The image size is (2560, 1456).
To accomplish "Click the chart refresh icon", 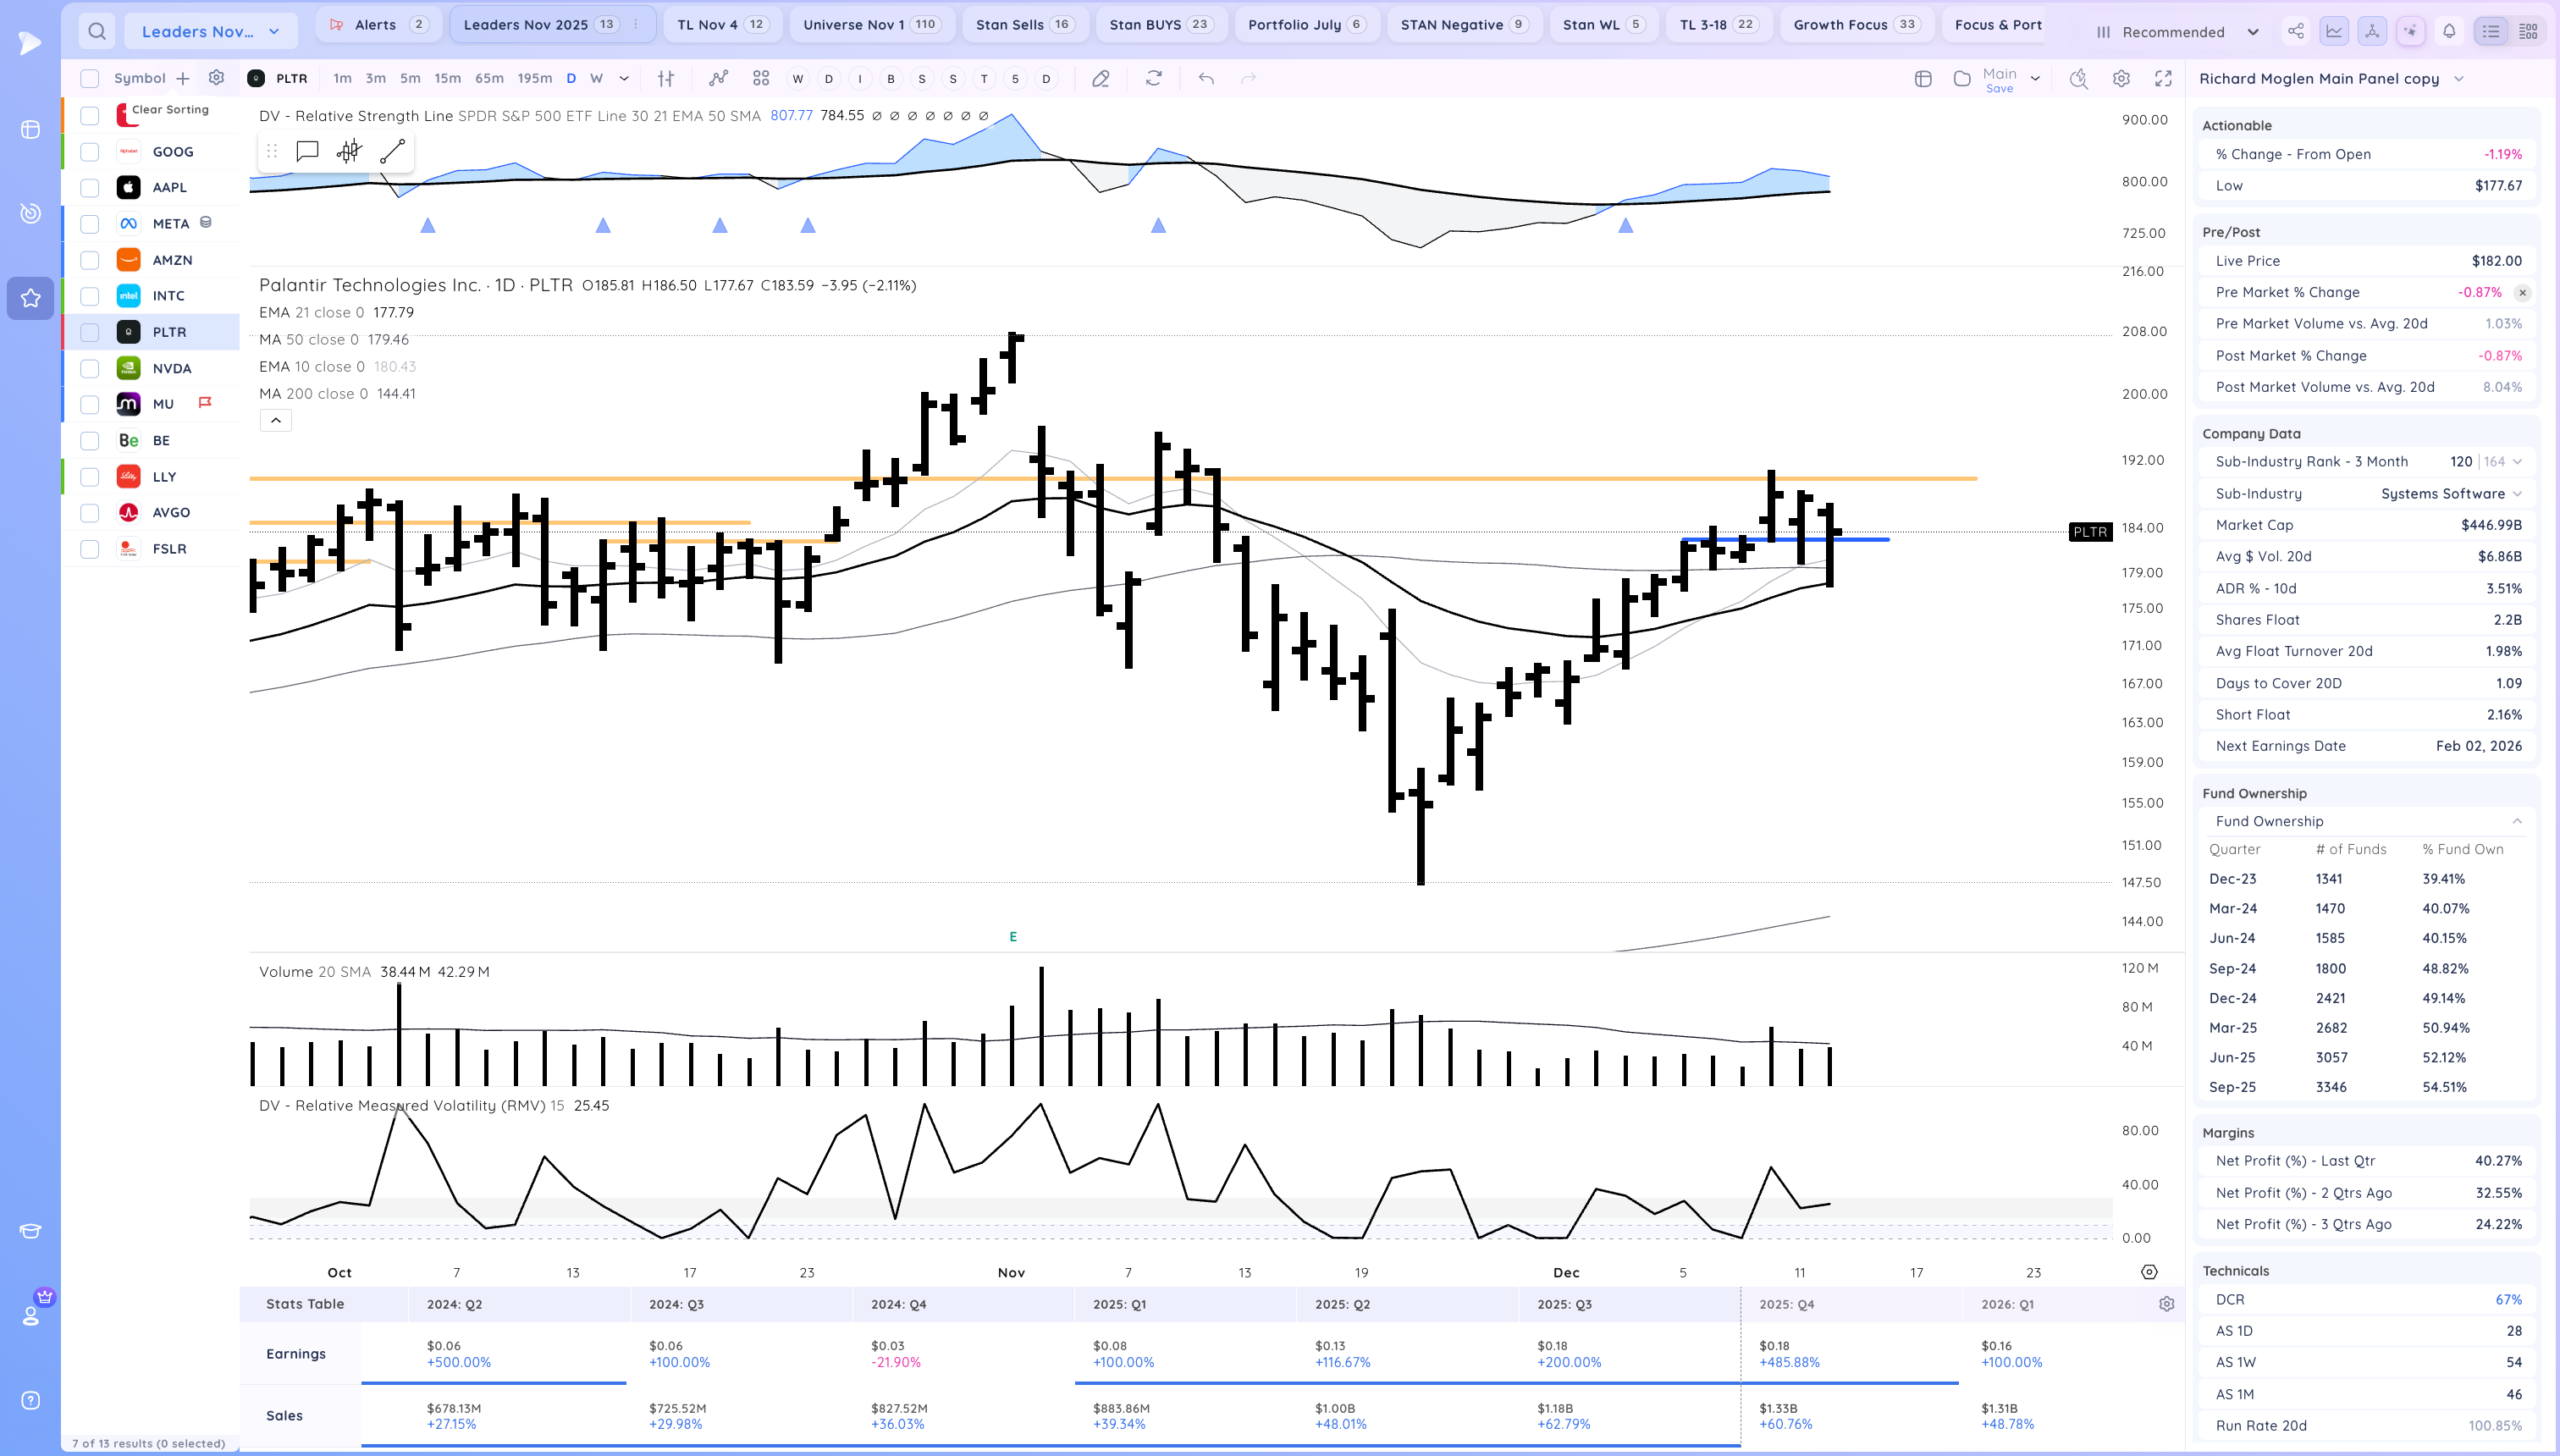I will click(1153, 78).
